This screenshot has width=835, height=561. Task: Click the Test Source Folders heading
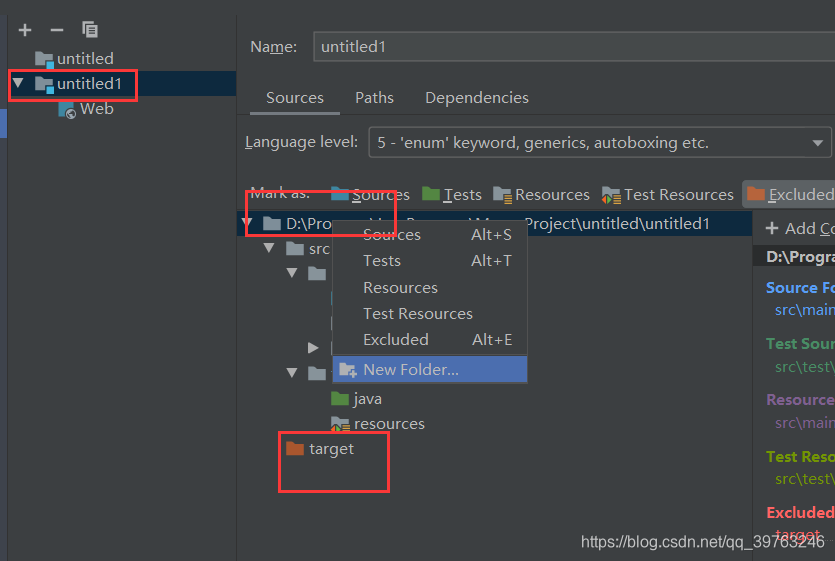coord(800,344)
